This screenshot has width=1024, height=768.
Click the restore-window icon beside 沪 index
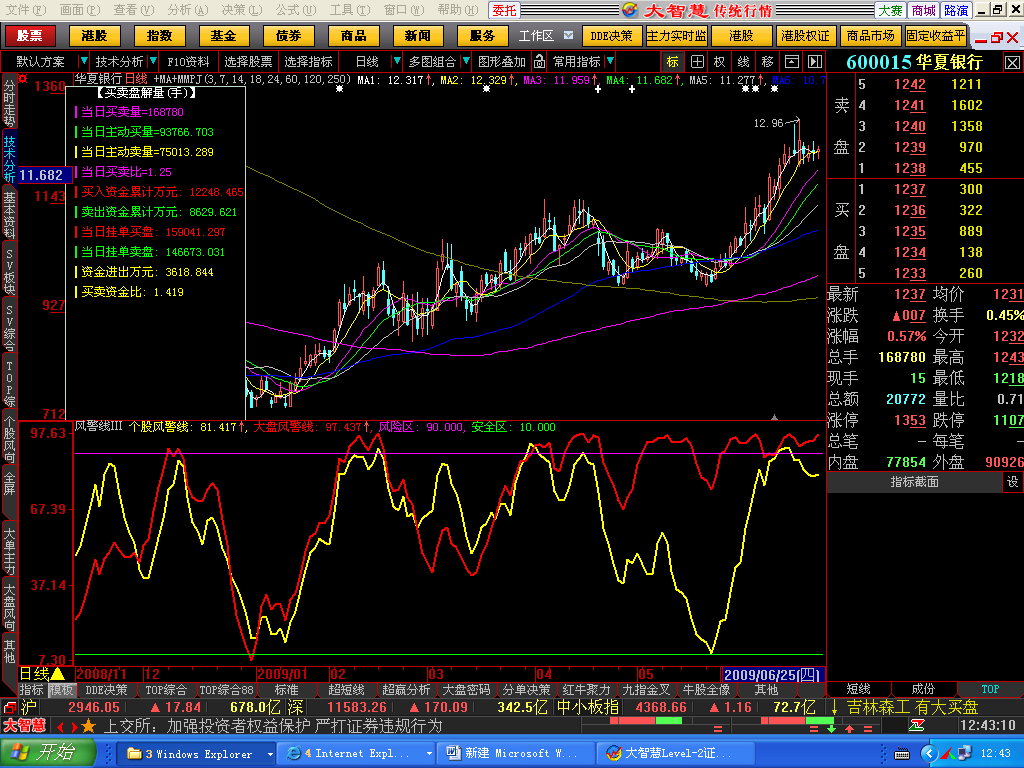[9, 707]
